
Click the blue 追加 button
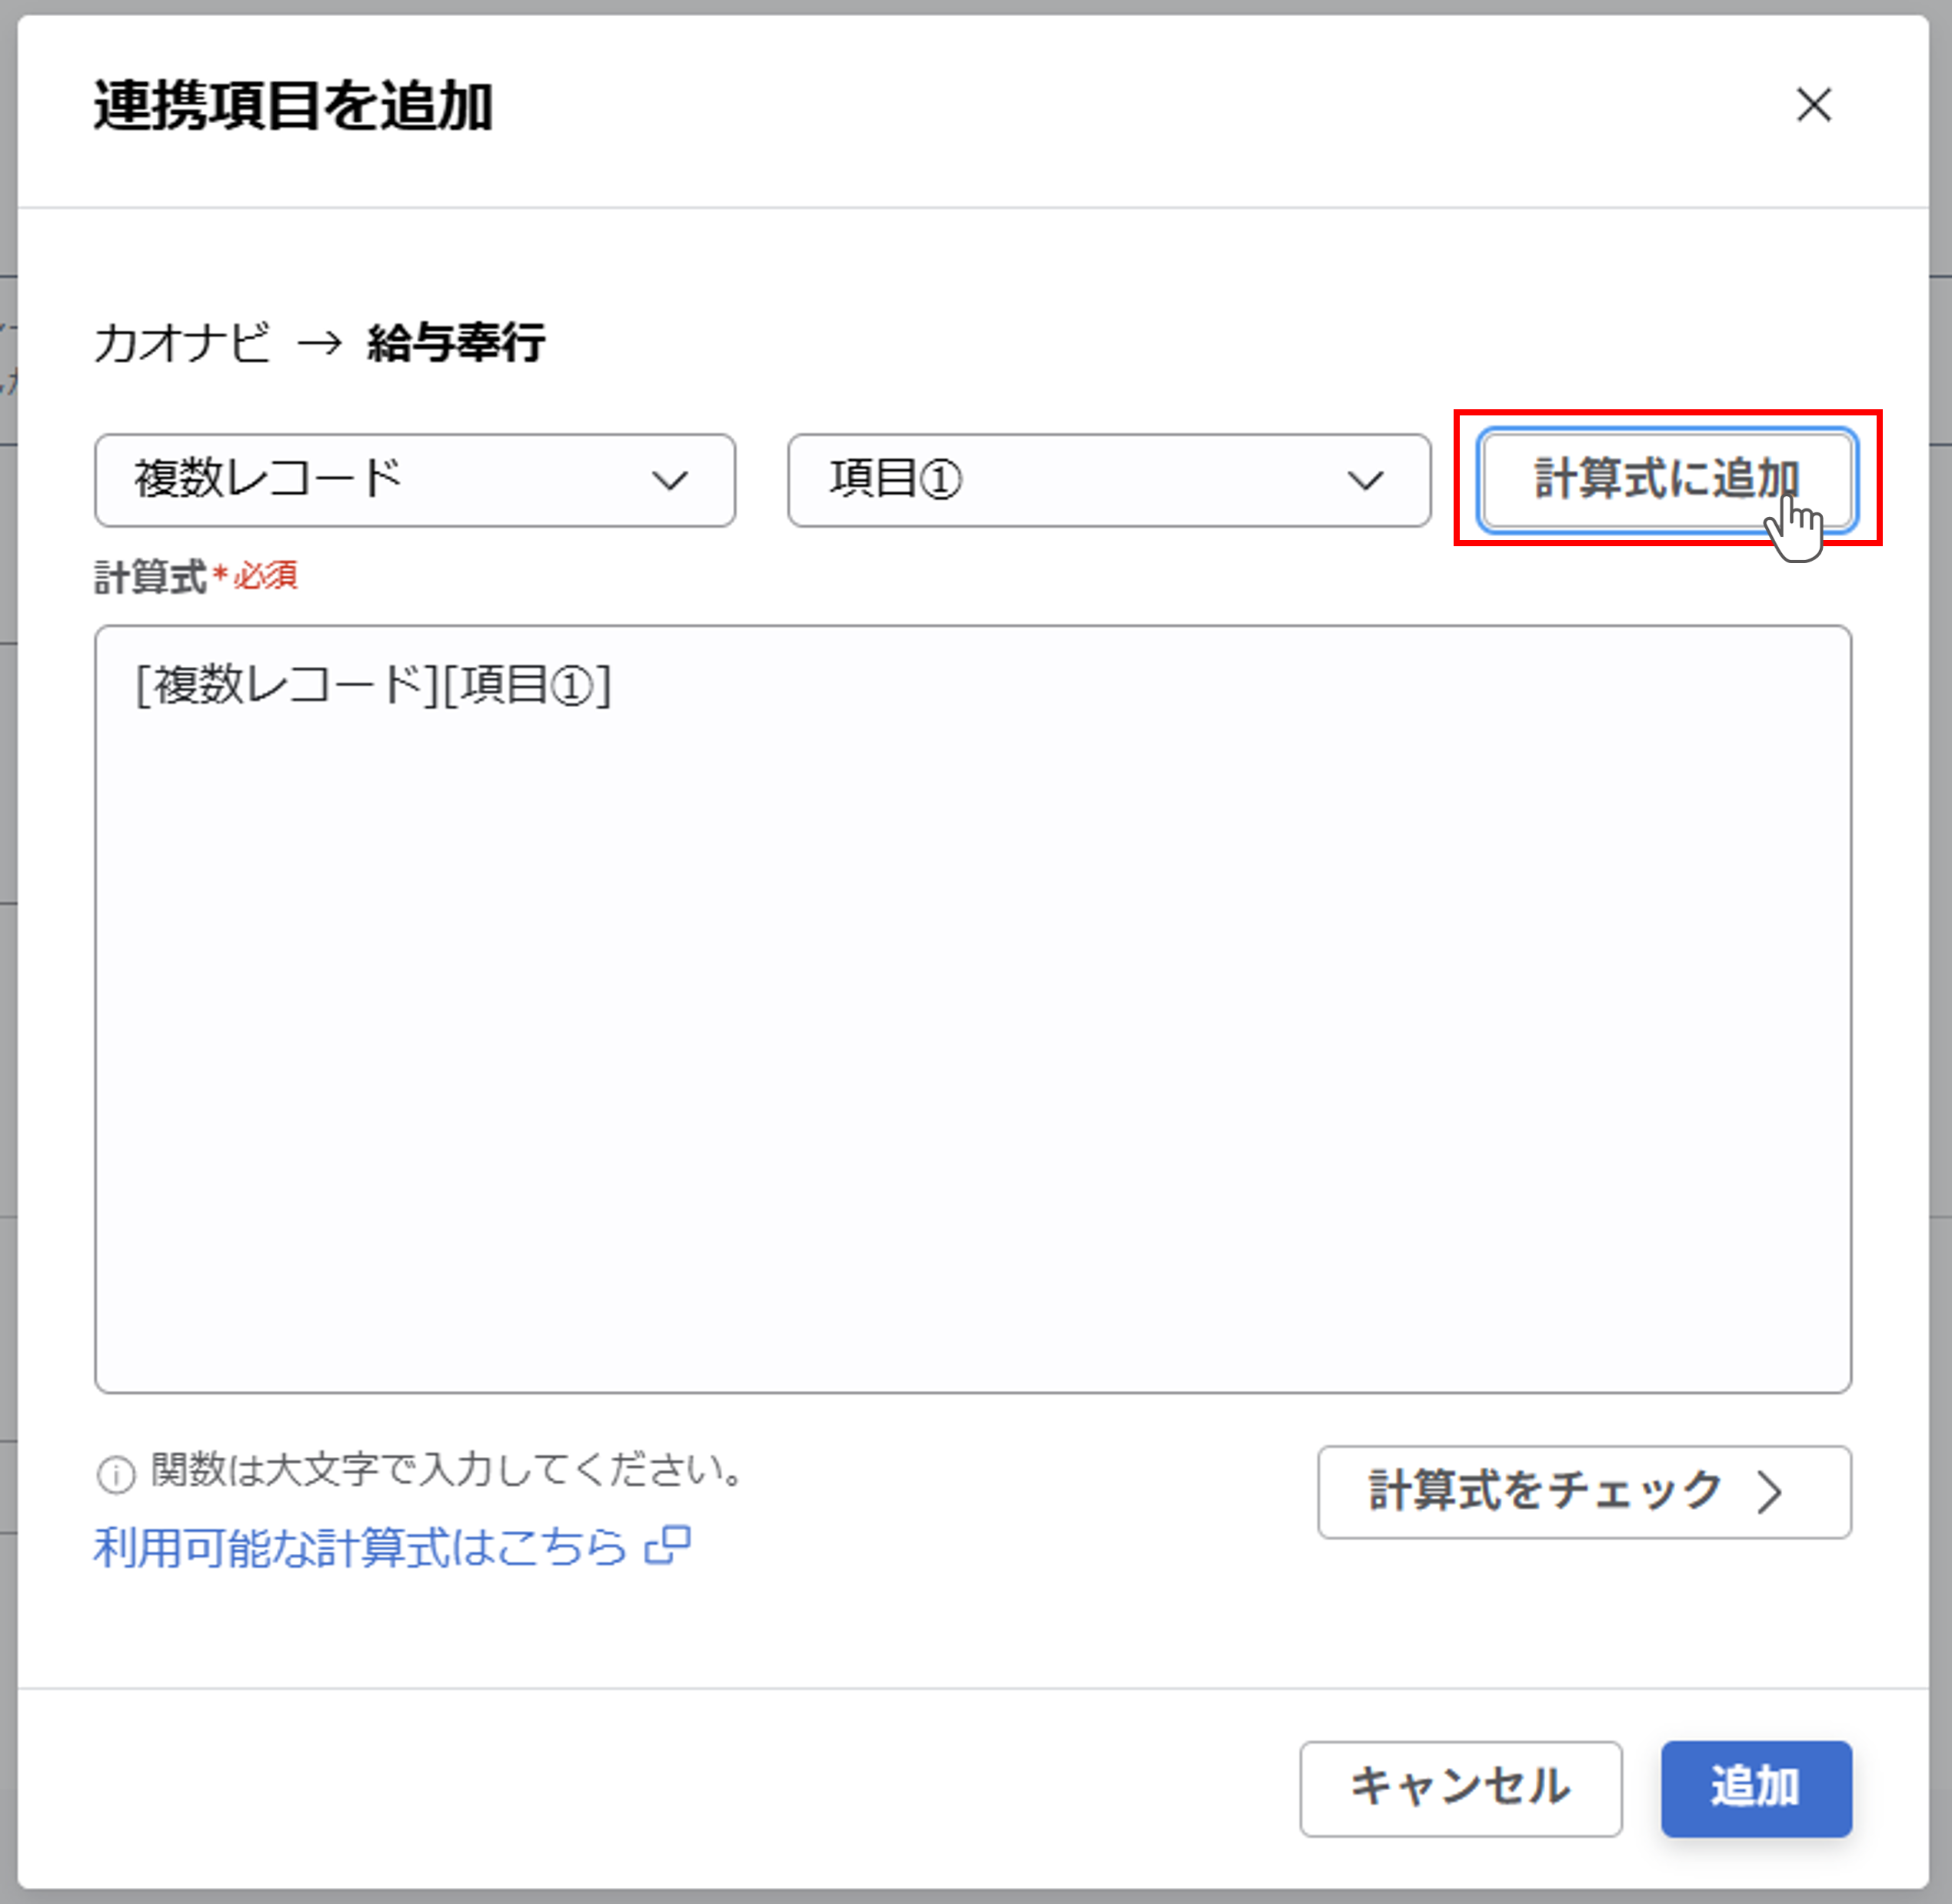tap(1756, 1789)
